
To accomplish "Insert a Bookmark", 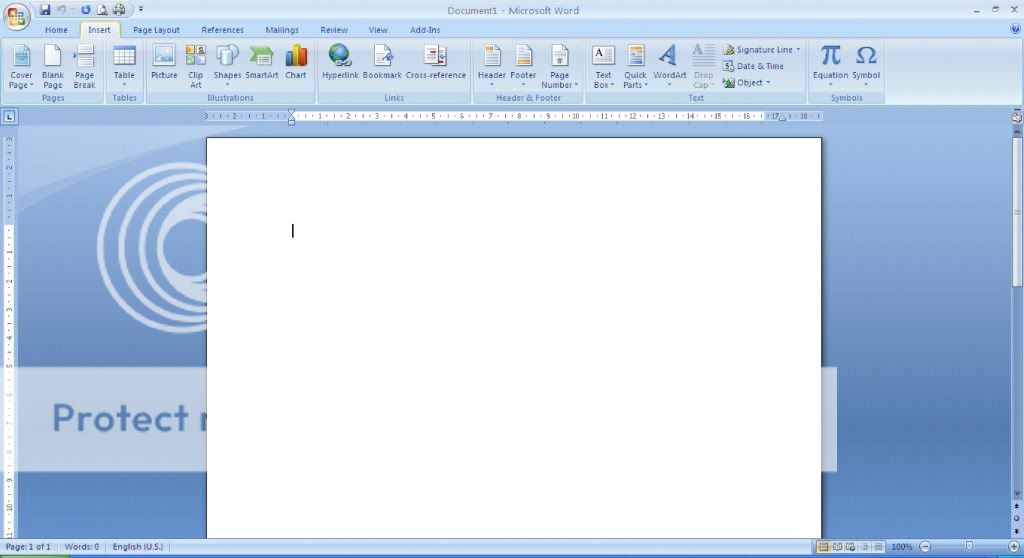I will tap(382, 63).
